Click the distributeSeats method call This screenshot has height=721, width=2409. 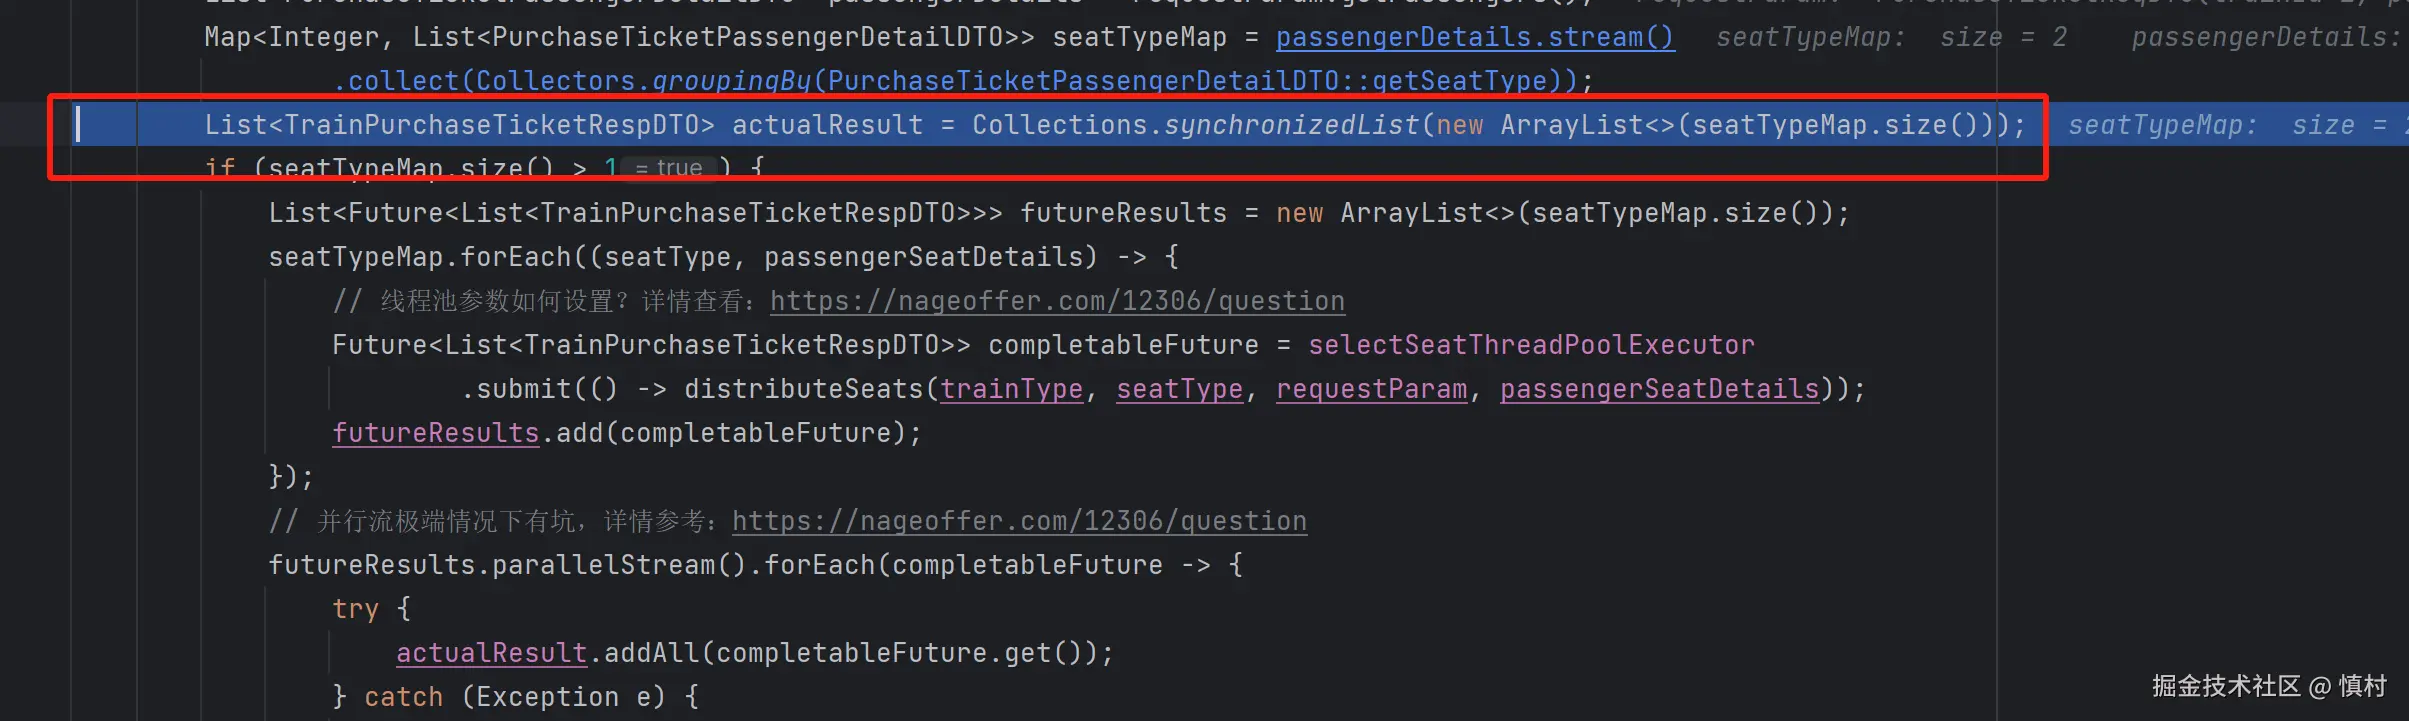coord(803,389)
